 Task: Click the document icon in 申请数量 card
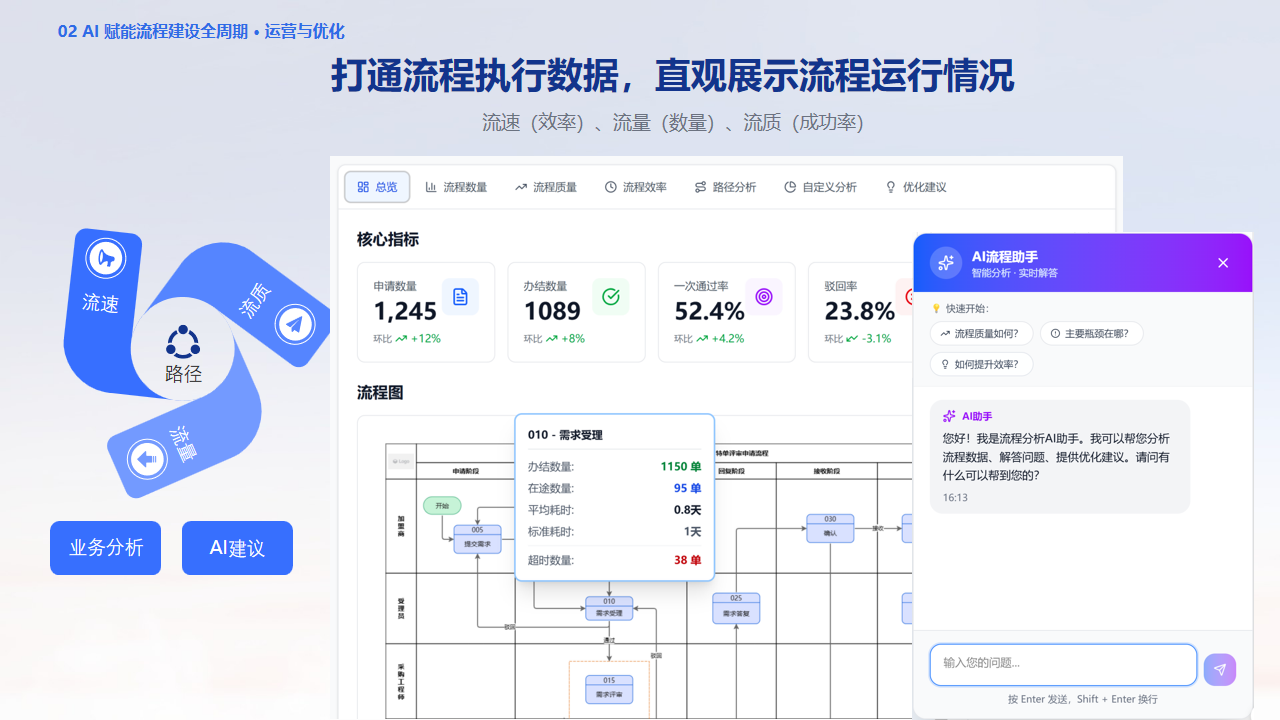[460, 296]
